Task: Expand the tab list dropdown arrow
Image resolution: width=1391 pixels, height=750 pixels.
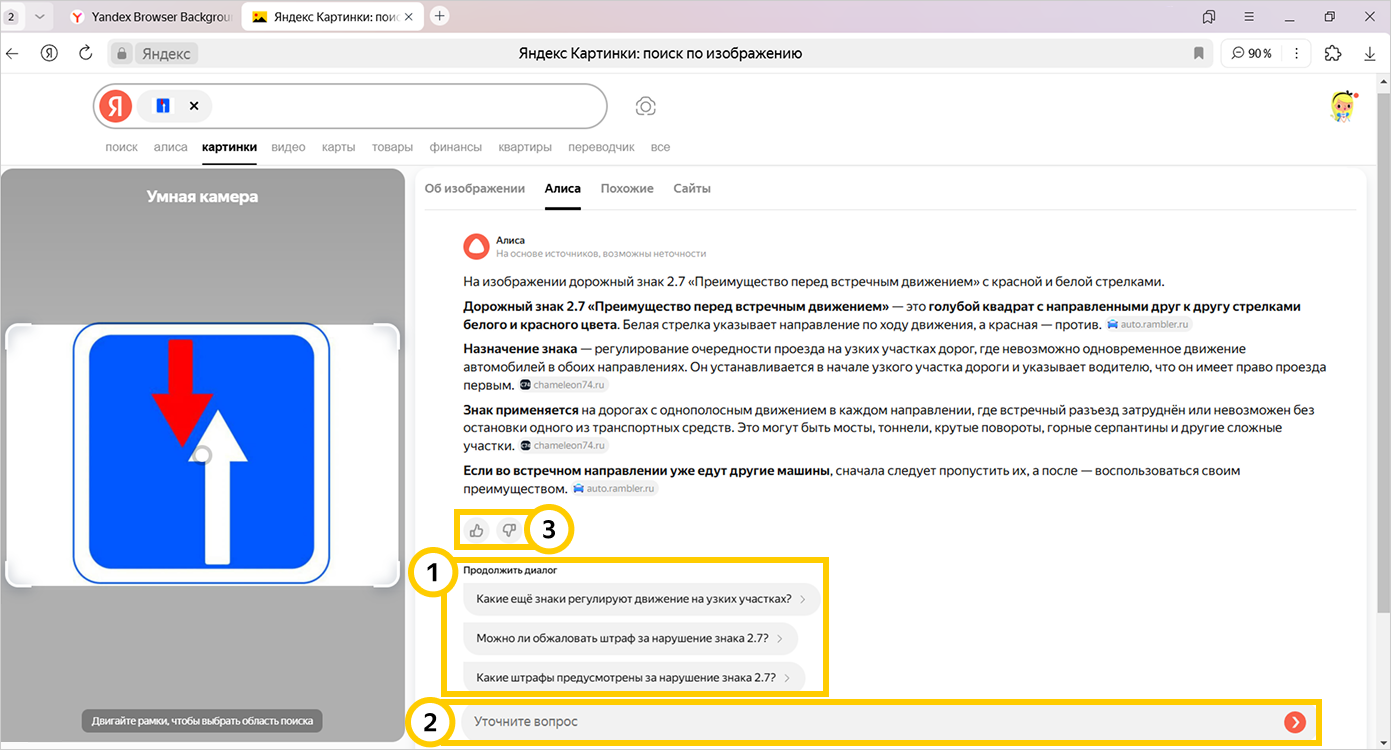Action: click(x=40, y=16)
